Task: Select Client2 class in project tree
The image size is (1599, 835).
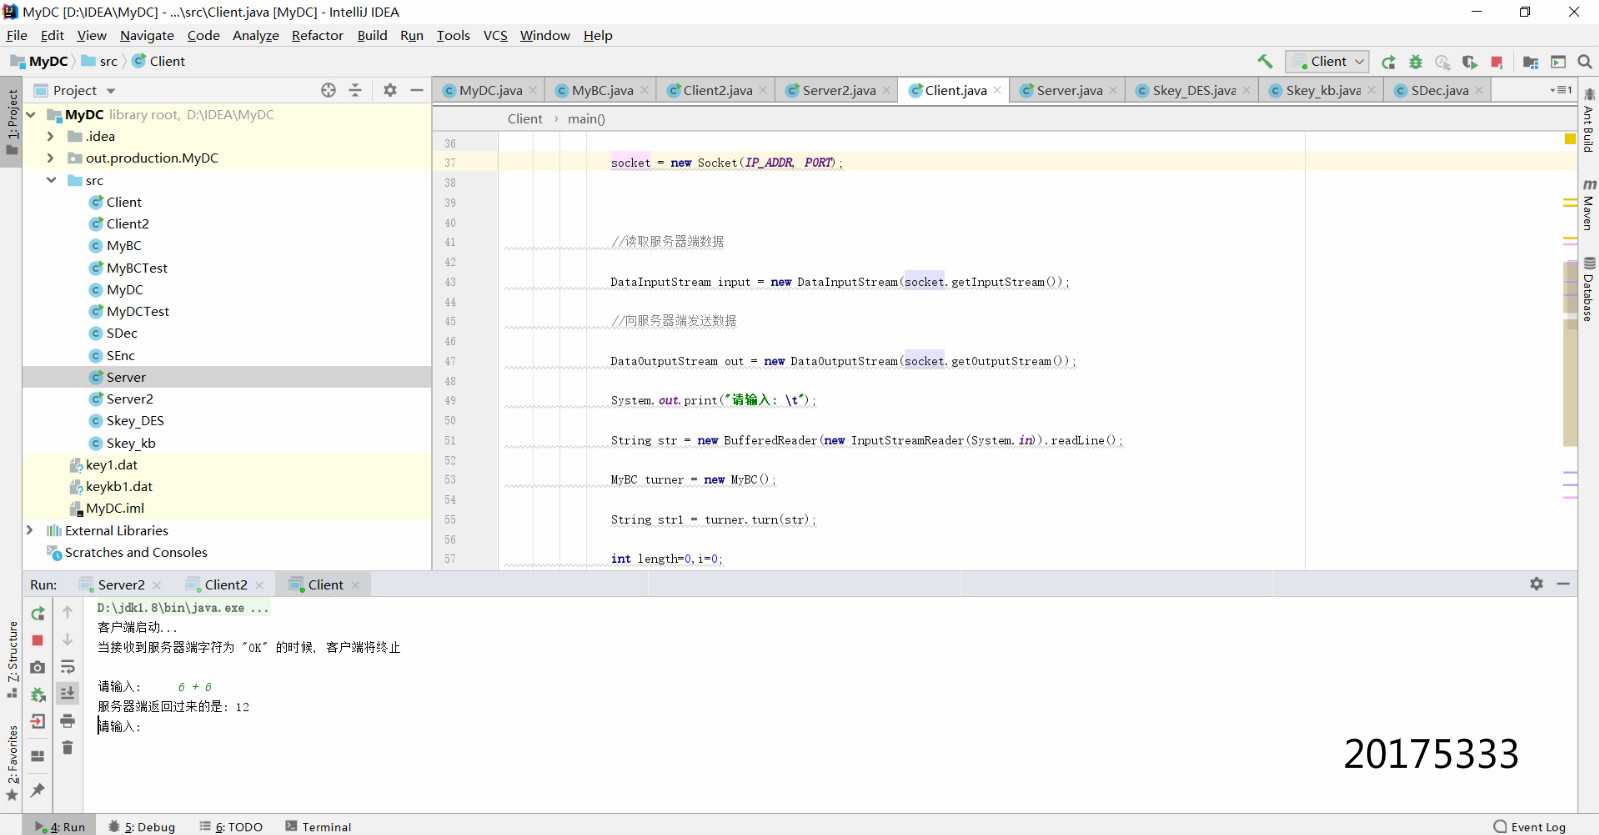Action: [127, 224]
